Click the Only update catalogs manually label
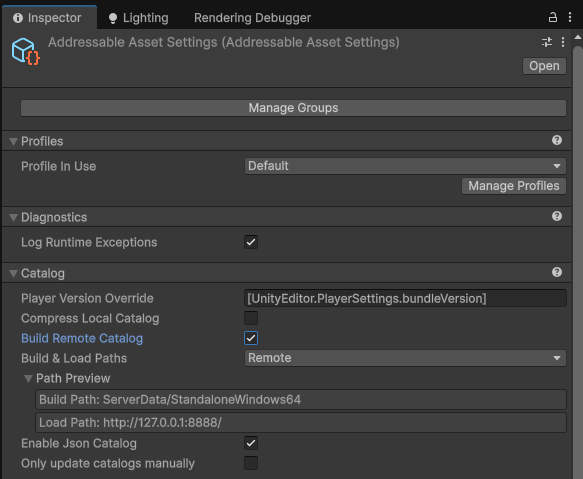This screenshot has width=583, height=479. coord(108,463)
